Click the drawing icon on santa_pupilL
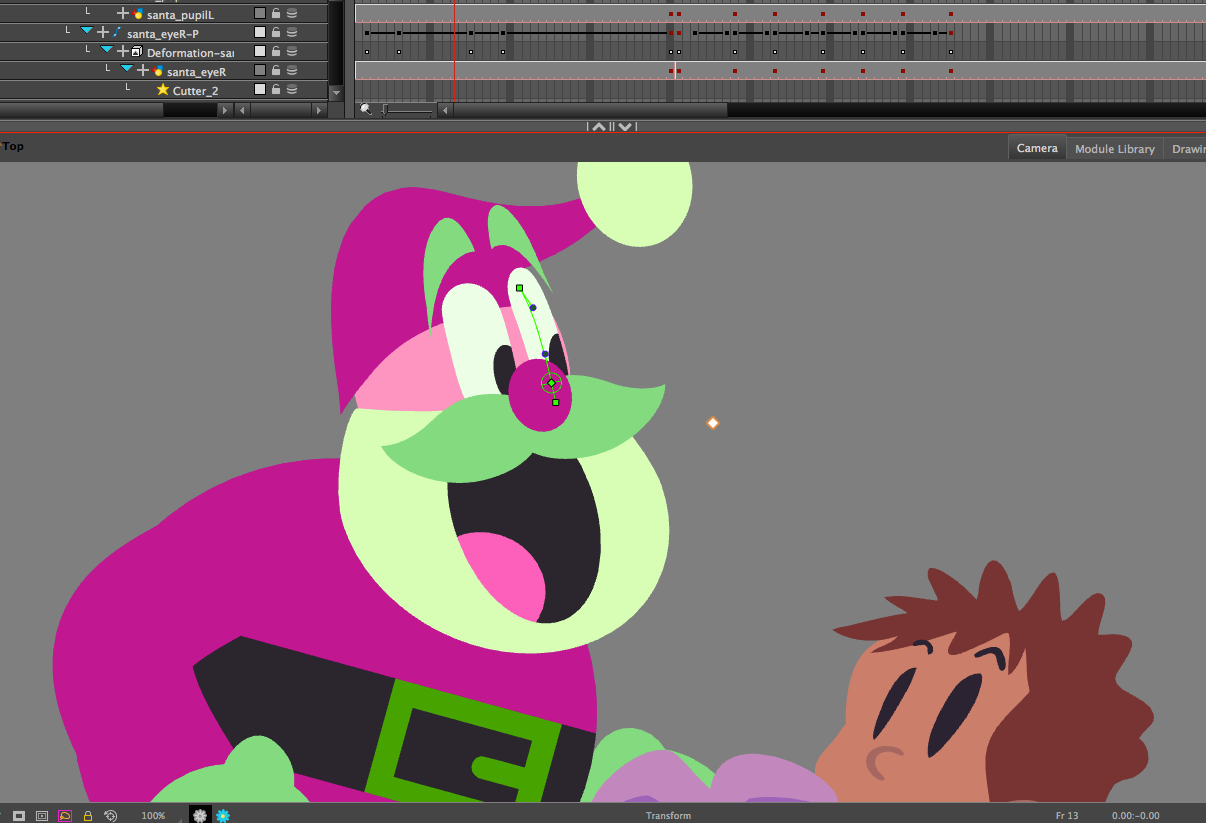 click(138, 14)
